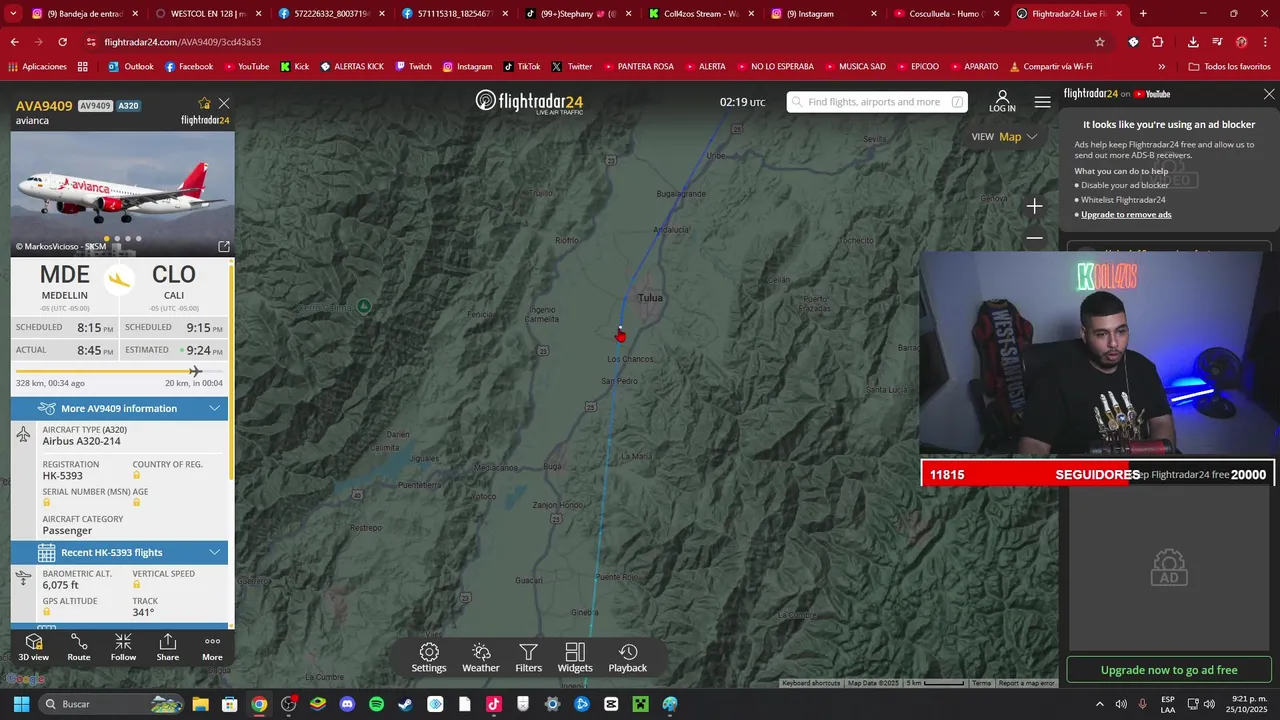Collapse More AV9409 information section

click(x=119, y=408)
